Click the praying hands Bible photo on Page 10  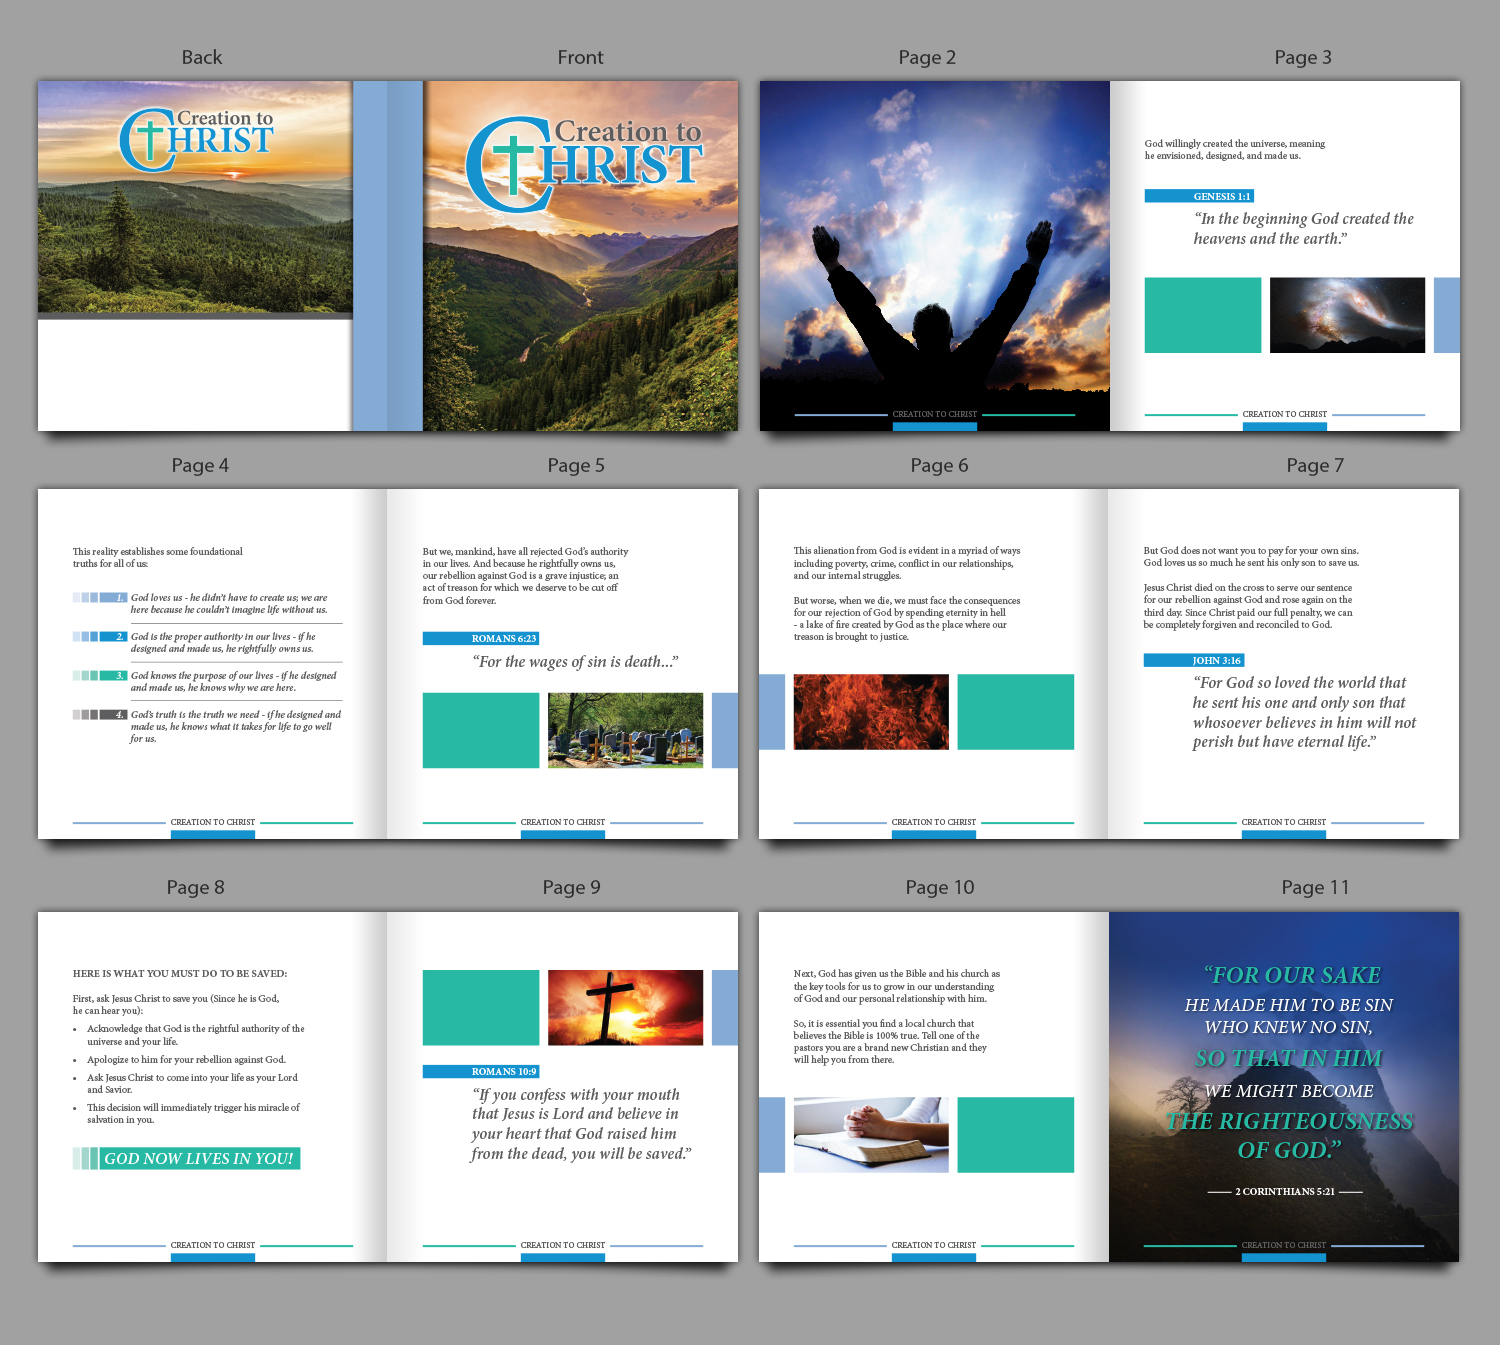(871, 1135)
